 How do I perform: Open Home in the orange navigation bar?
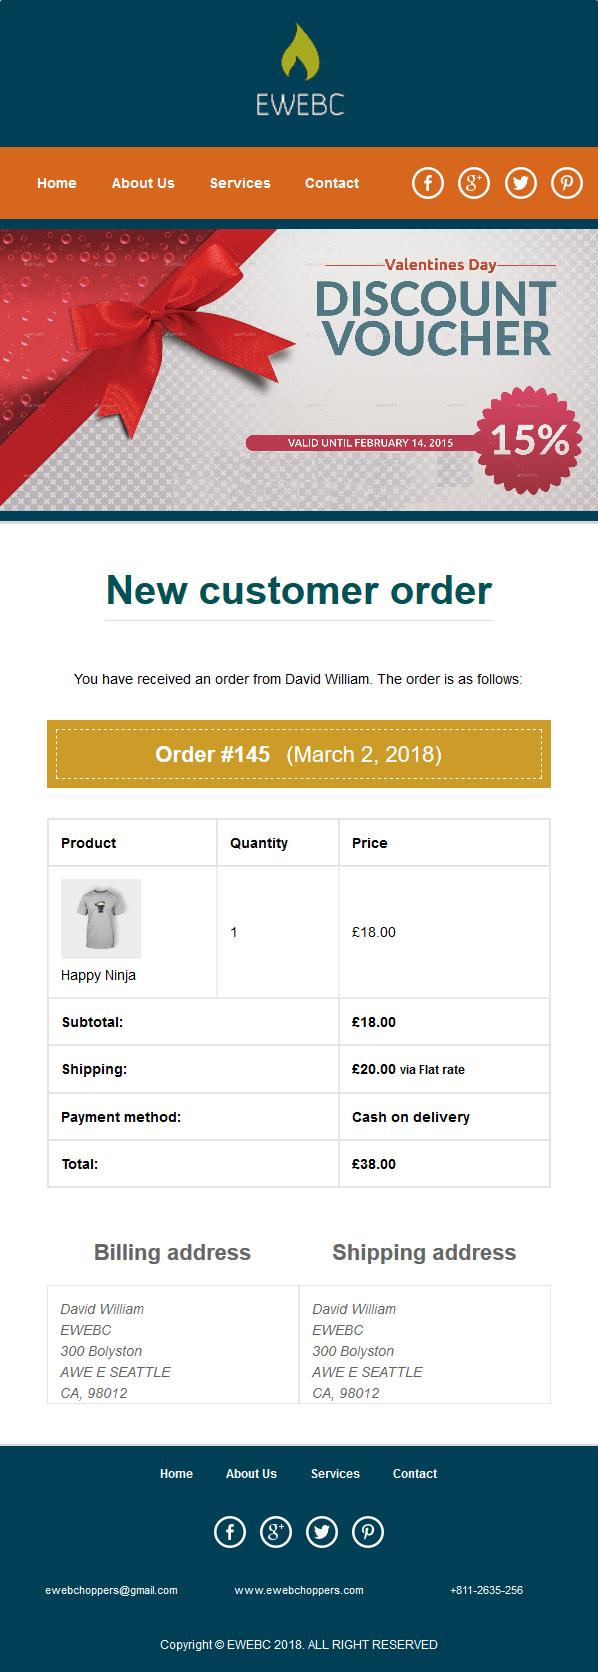pyautogui.click(x=57, y=183)
